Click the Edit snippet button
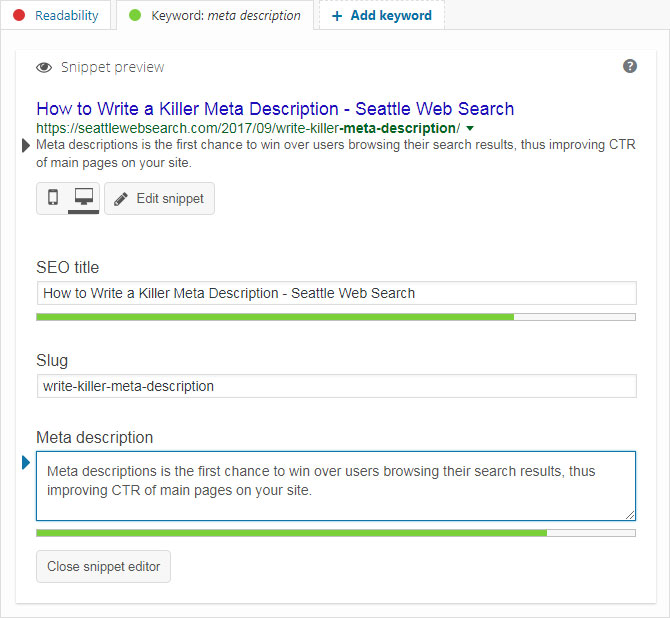The width and height of the screenshot is (670, 618). coord(159,198)
